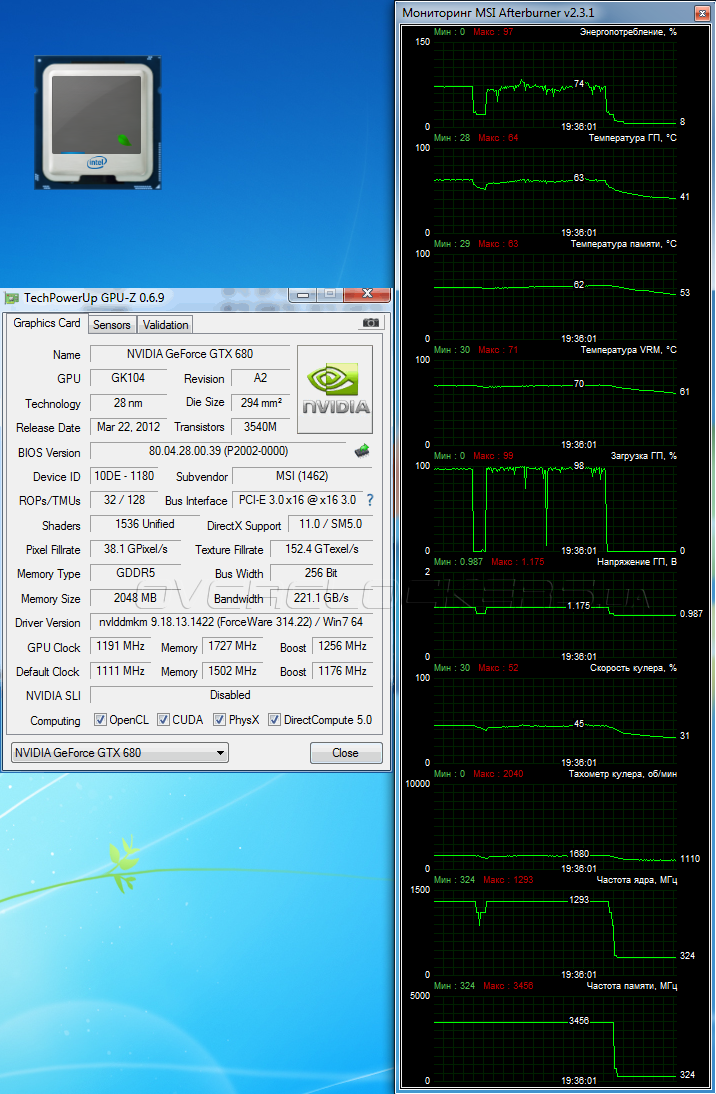Click the BIOS save chip icon

(x=362, y=451)
